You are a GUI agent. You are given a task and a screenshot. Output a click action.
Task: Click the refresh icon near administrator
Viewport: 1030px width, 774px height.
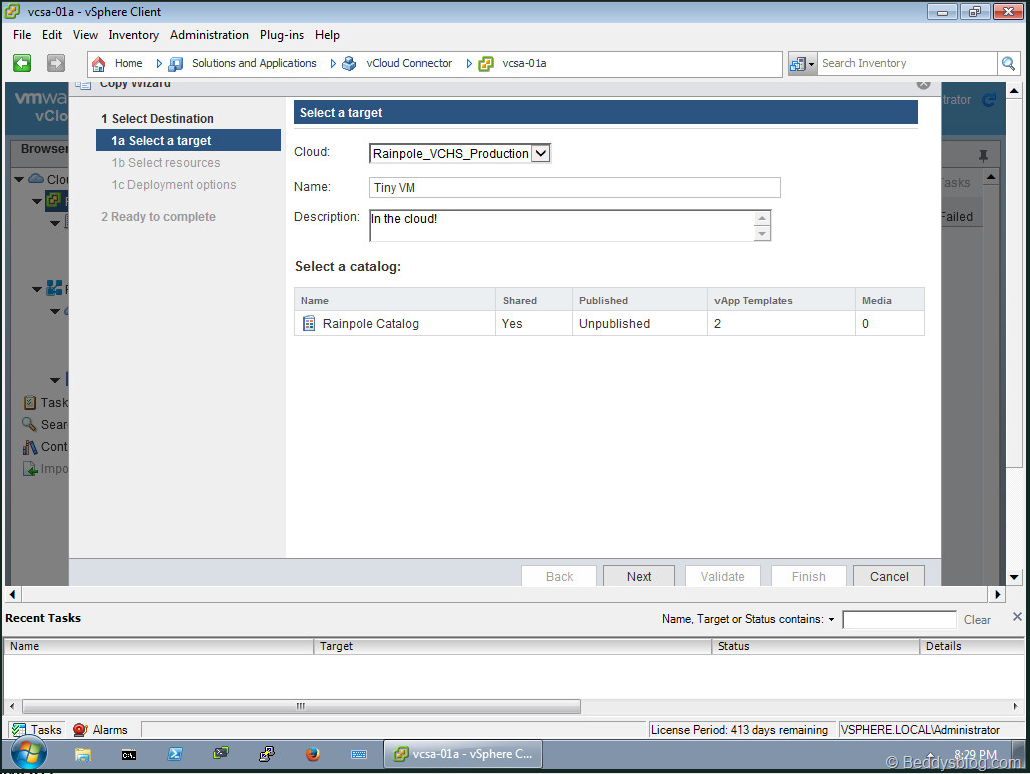click(x=989, y=100)
